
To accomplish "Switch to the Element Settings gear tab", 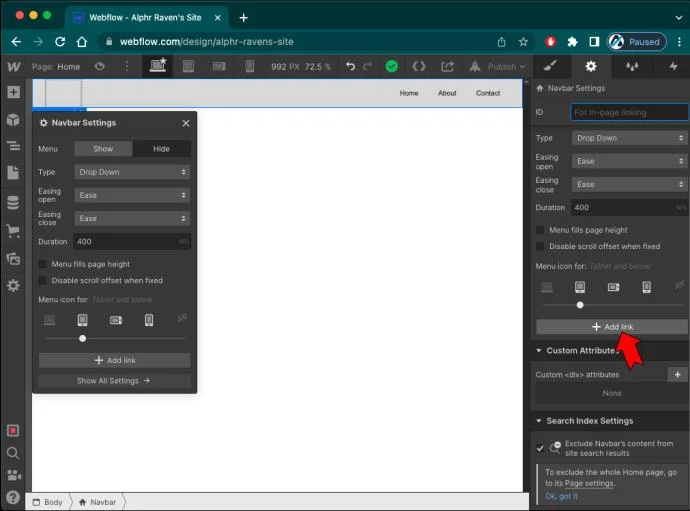I will click(591, 66).
